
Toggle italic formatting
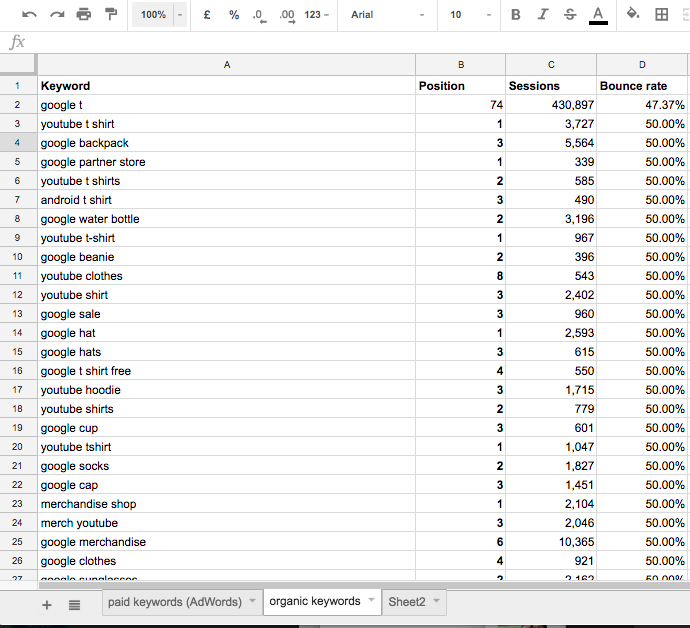(x=543, y=15)
